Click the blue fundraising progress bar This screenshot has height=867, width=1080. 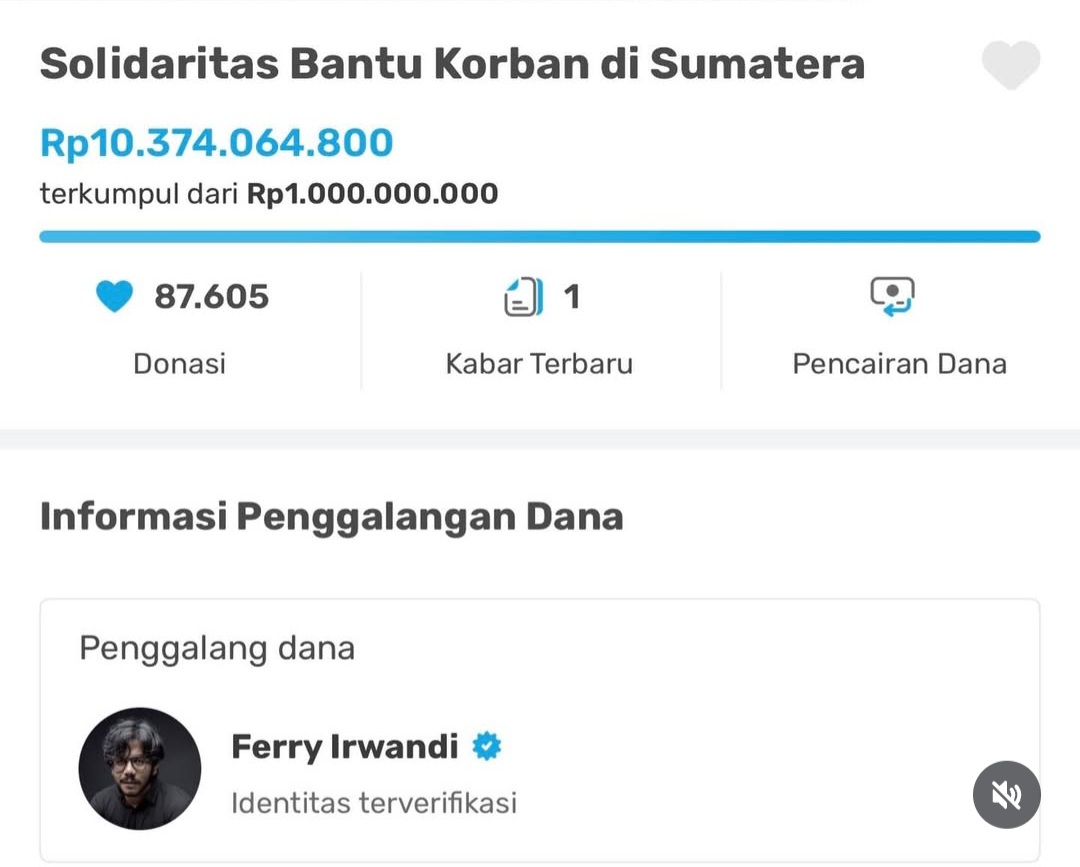[x=540, y=237]
